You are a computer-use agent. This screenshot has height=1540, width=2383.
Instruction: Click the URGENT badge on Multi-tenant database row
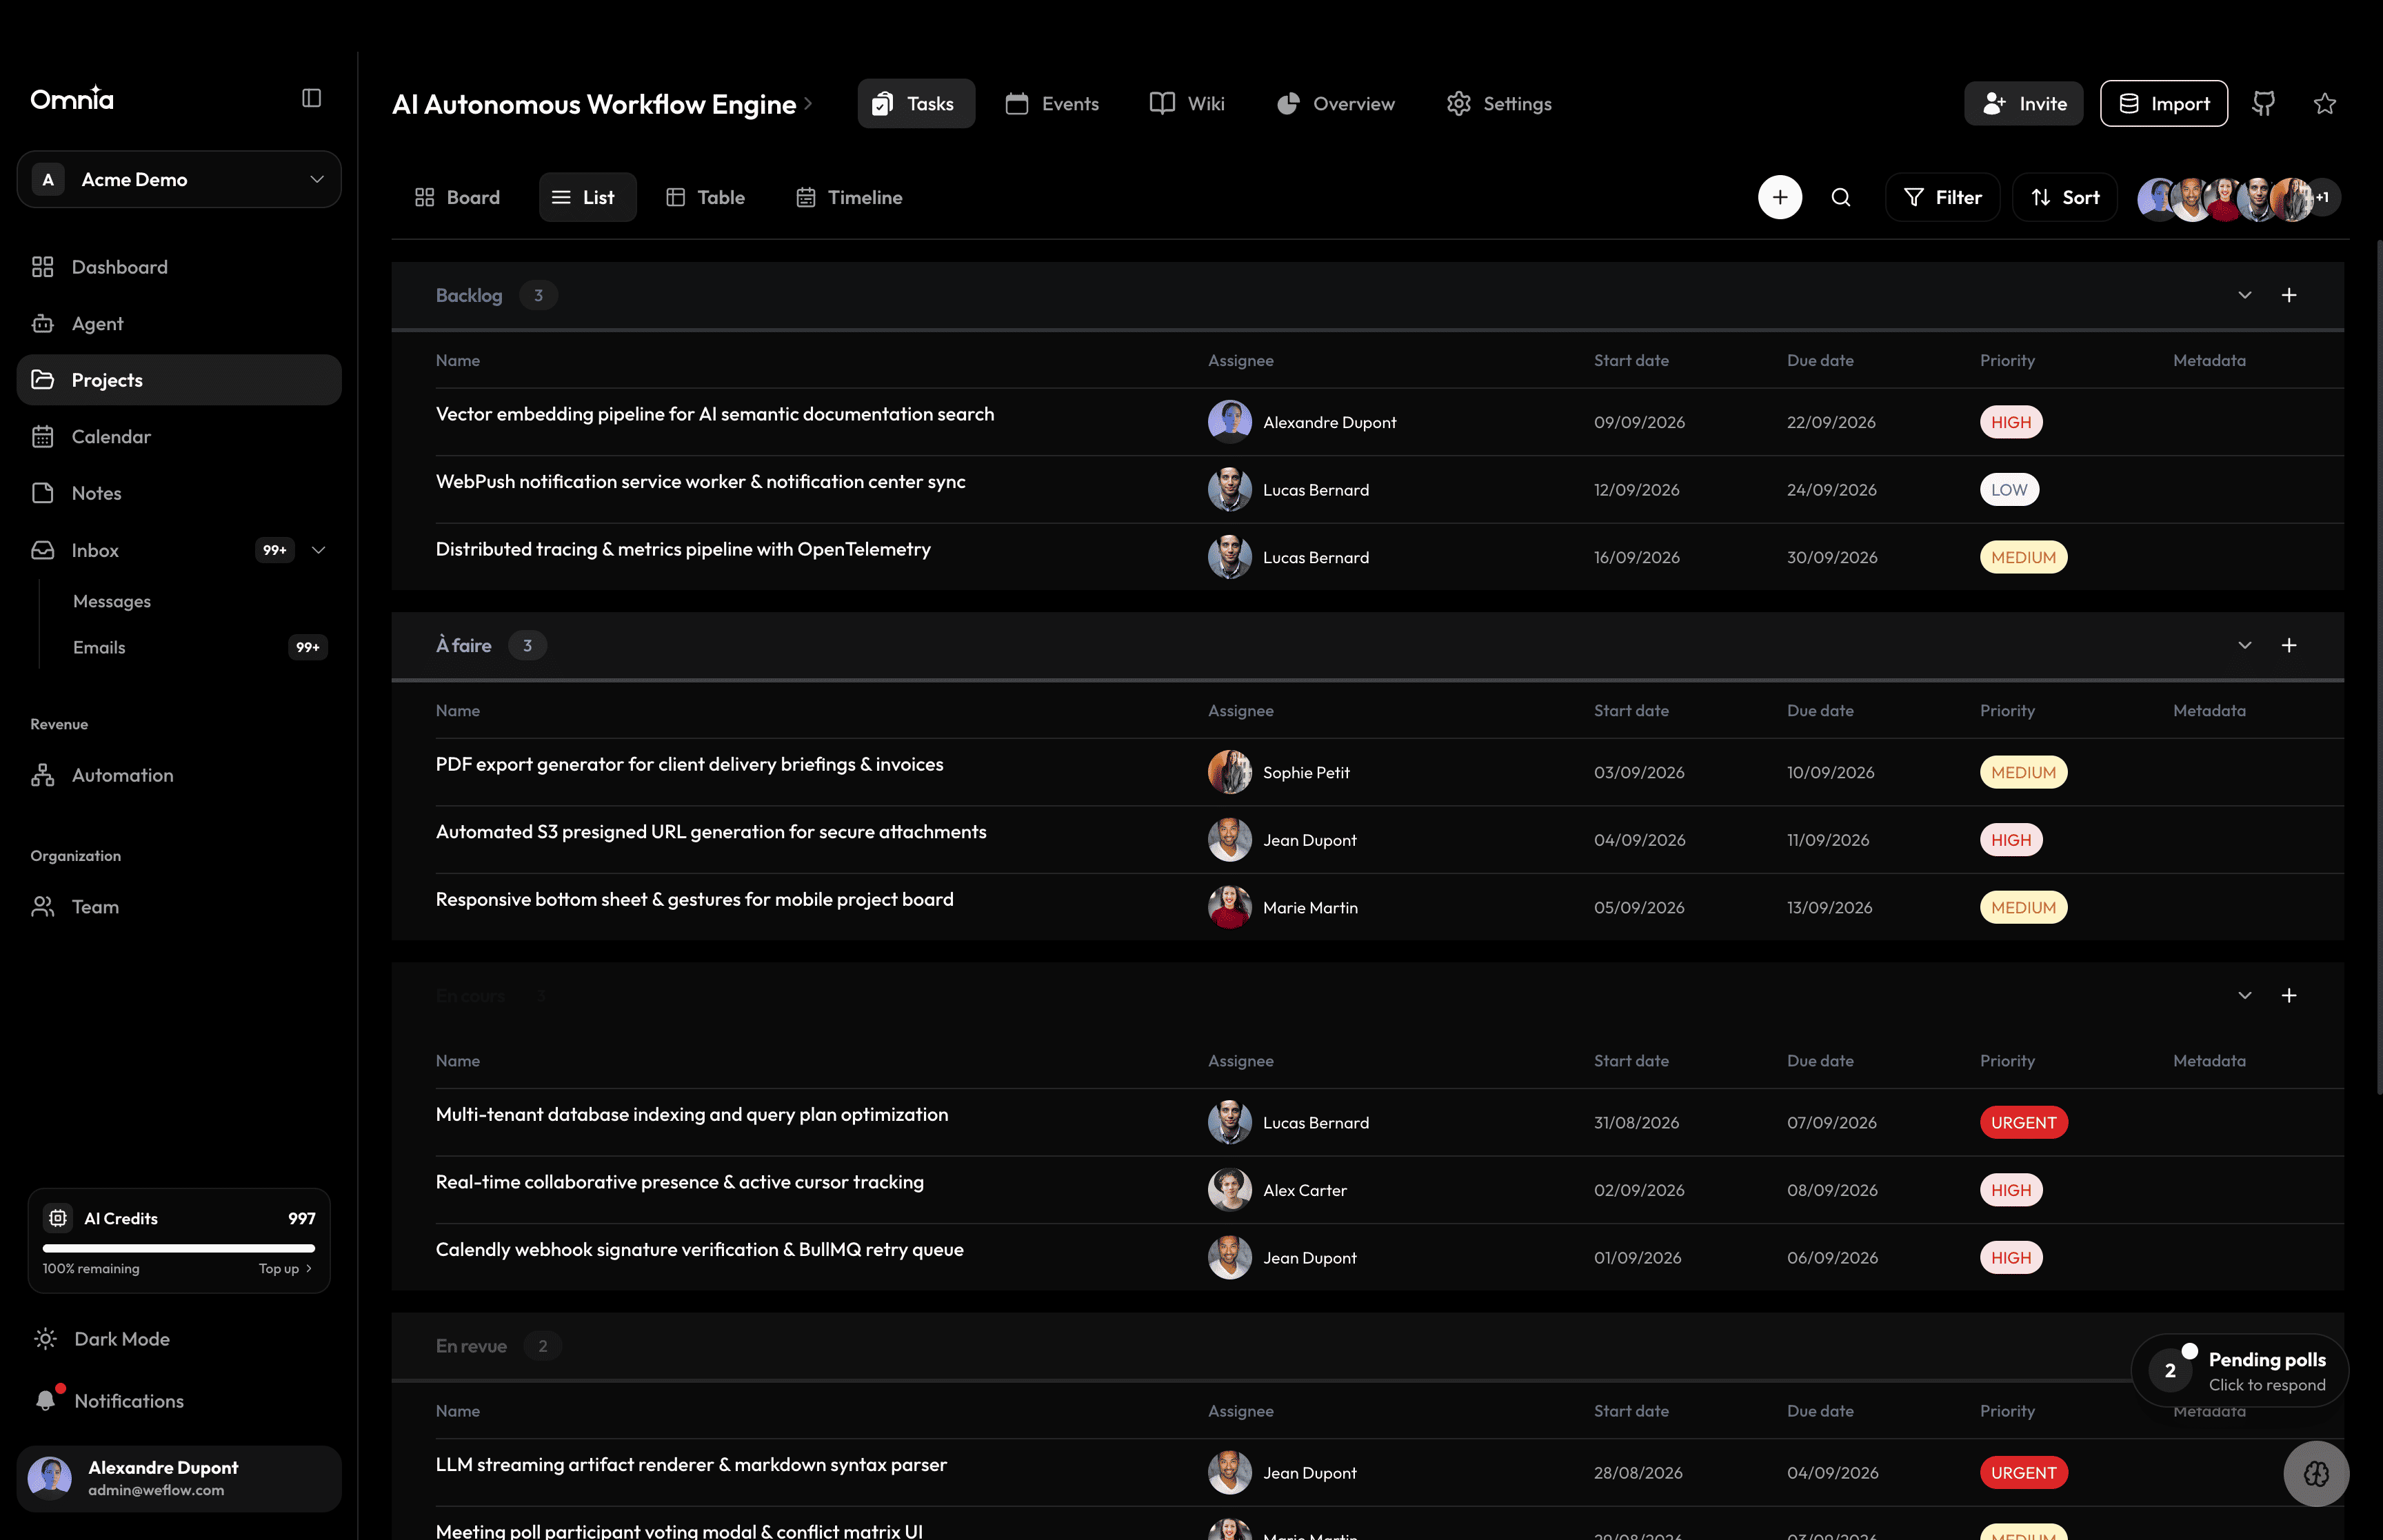tap(2023, 1122)
